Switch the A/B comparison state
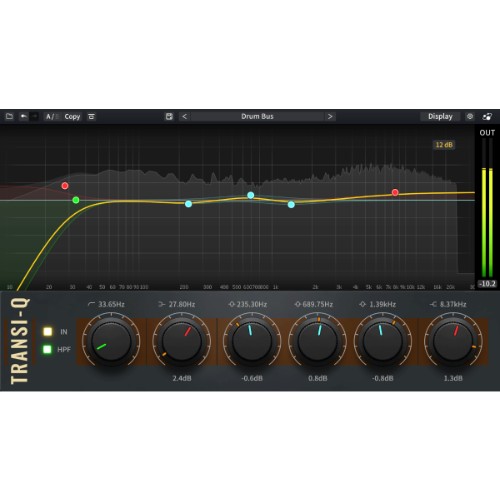The width and height of the screenshot is (500, 500). [52, 117]
